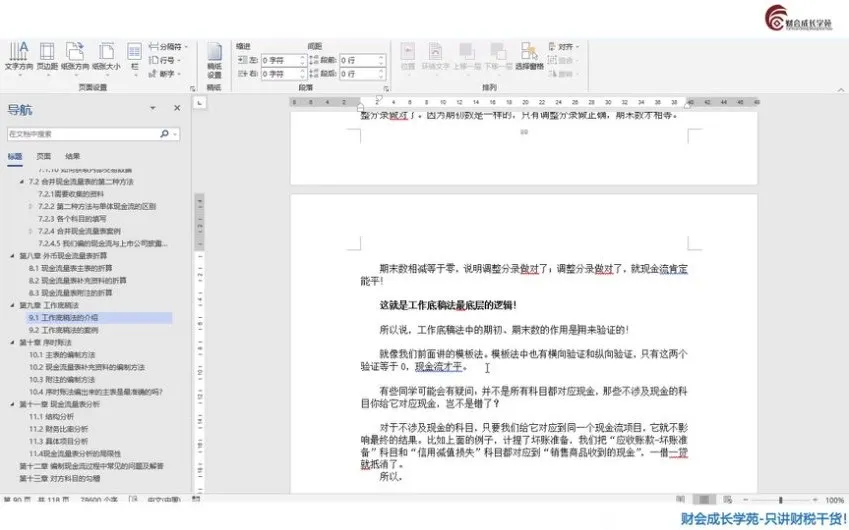Viewport: 849px width, 530px height.
Task: Switch to the 结果 tab in navigation
Action: [73, 156]
